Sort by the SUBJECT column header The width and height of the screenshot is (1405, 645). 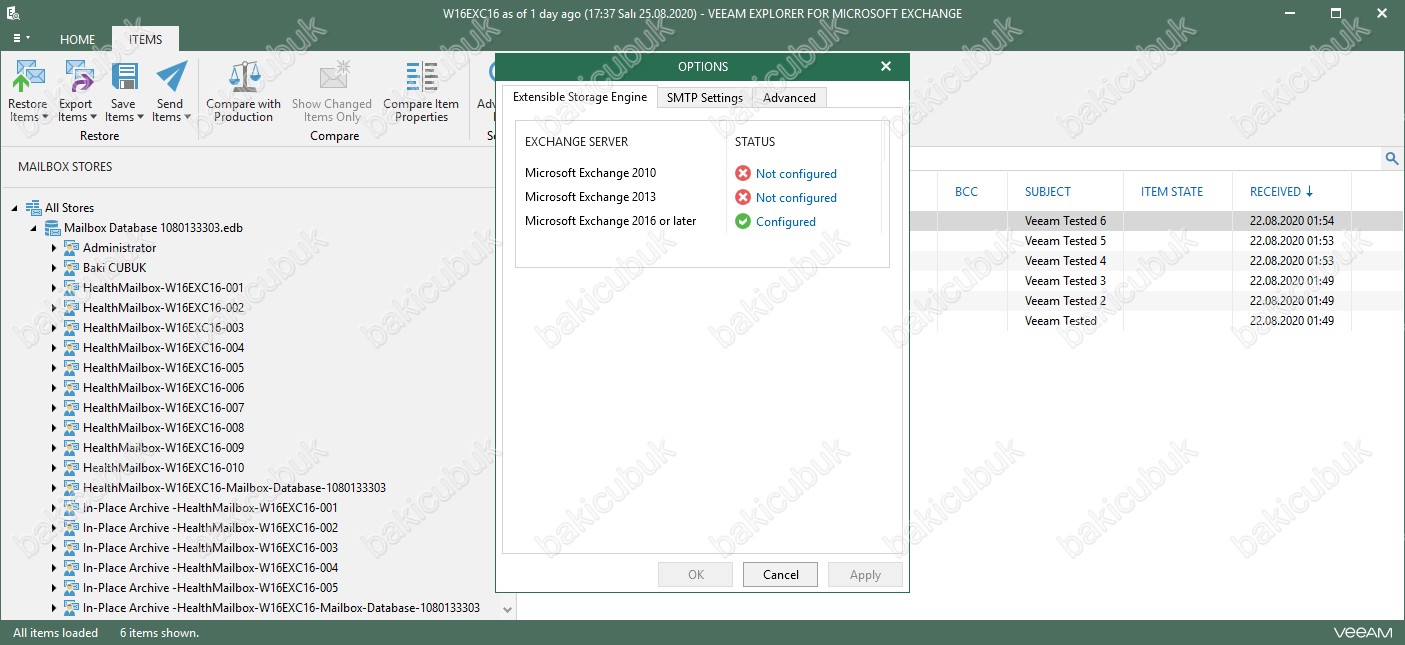click(1048, 191)
